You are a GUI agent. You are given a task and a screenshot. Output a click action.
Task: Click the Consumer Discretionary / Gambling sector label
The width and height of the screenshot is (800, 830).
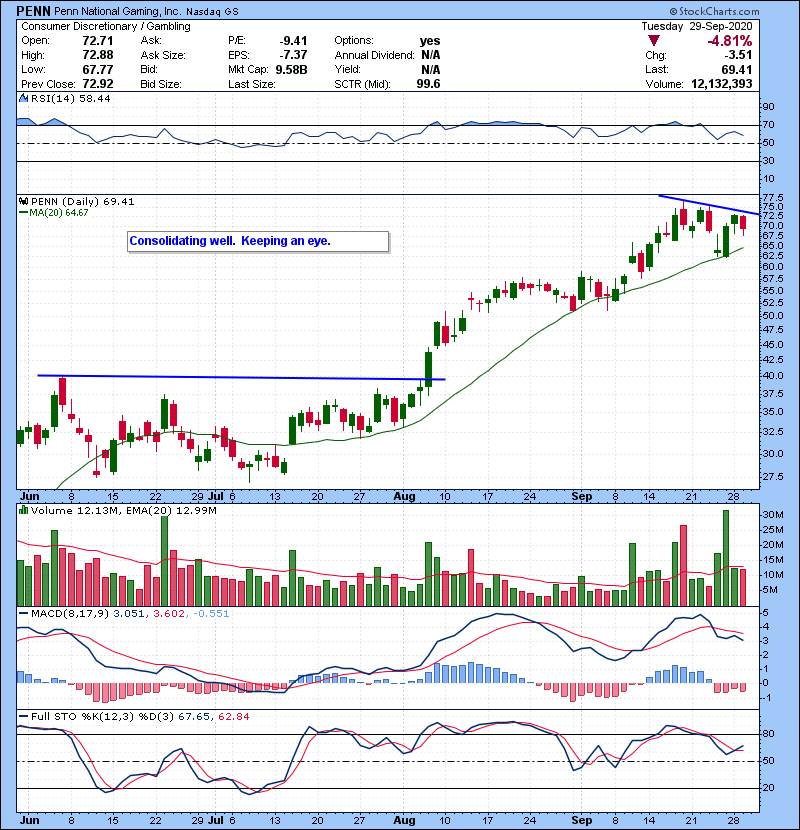point(106,26)
